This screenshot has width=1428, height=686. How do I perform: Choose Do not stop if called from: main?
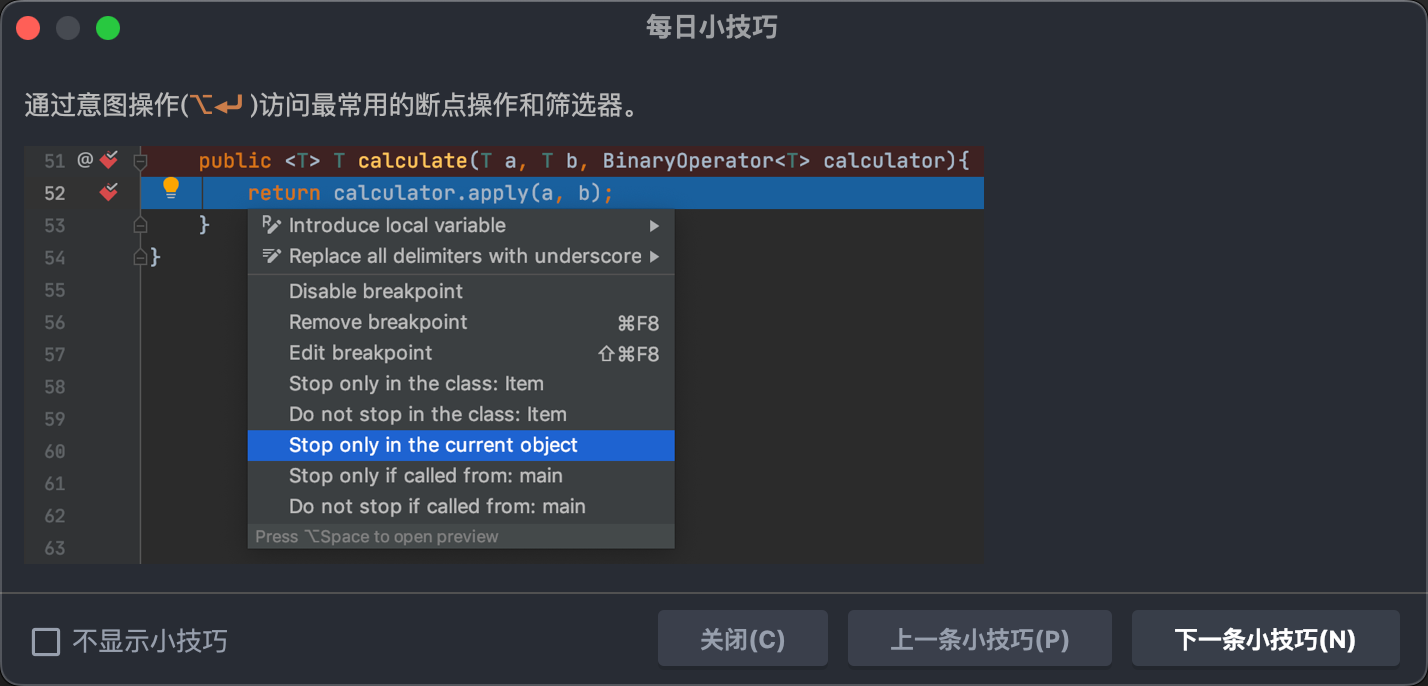tap(437, 506)
